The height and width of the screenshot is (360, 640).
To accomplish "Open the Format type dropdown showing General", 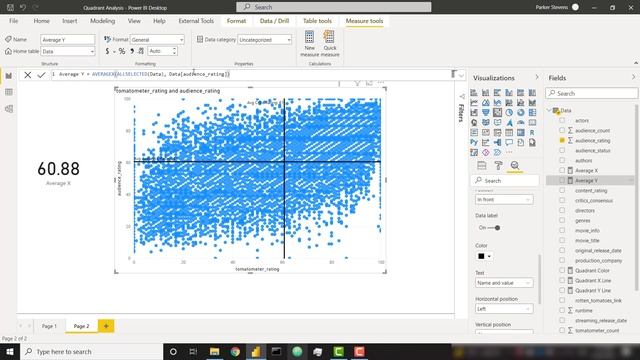I will tap(157, 40).
